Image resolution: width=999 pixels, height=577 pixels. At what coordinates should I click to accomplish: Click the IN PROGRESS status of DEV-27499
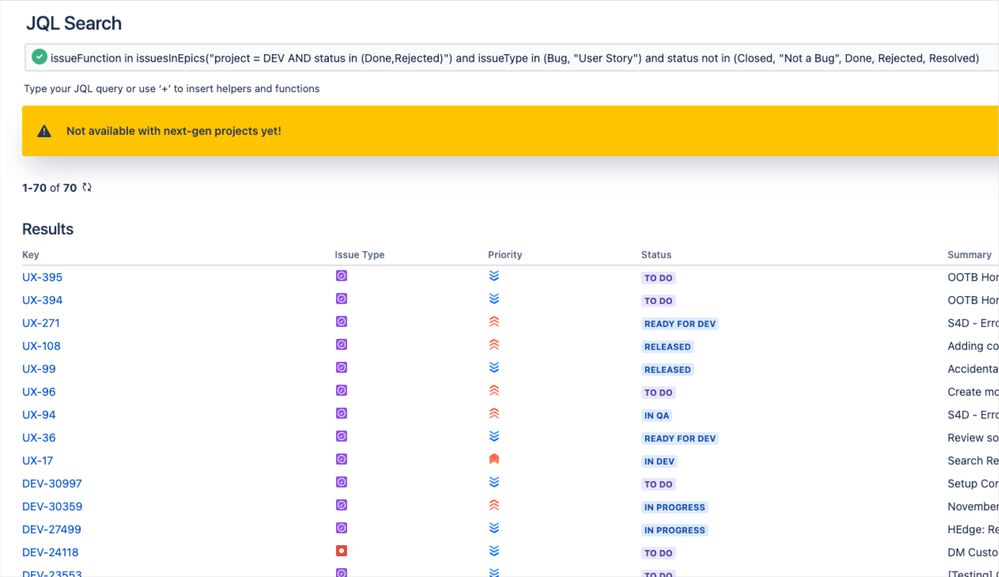(675, 530)
